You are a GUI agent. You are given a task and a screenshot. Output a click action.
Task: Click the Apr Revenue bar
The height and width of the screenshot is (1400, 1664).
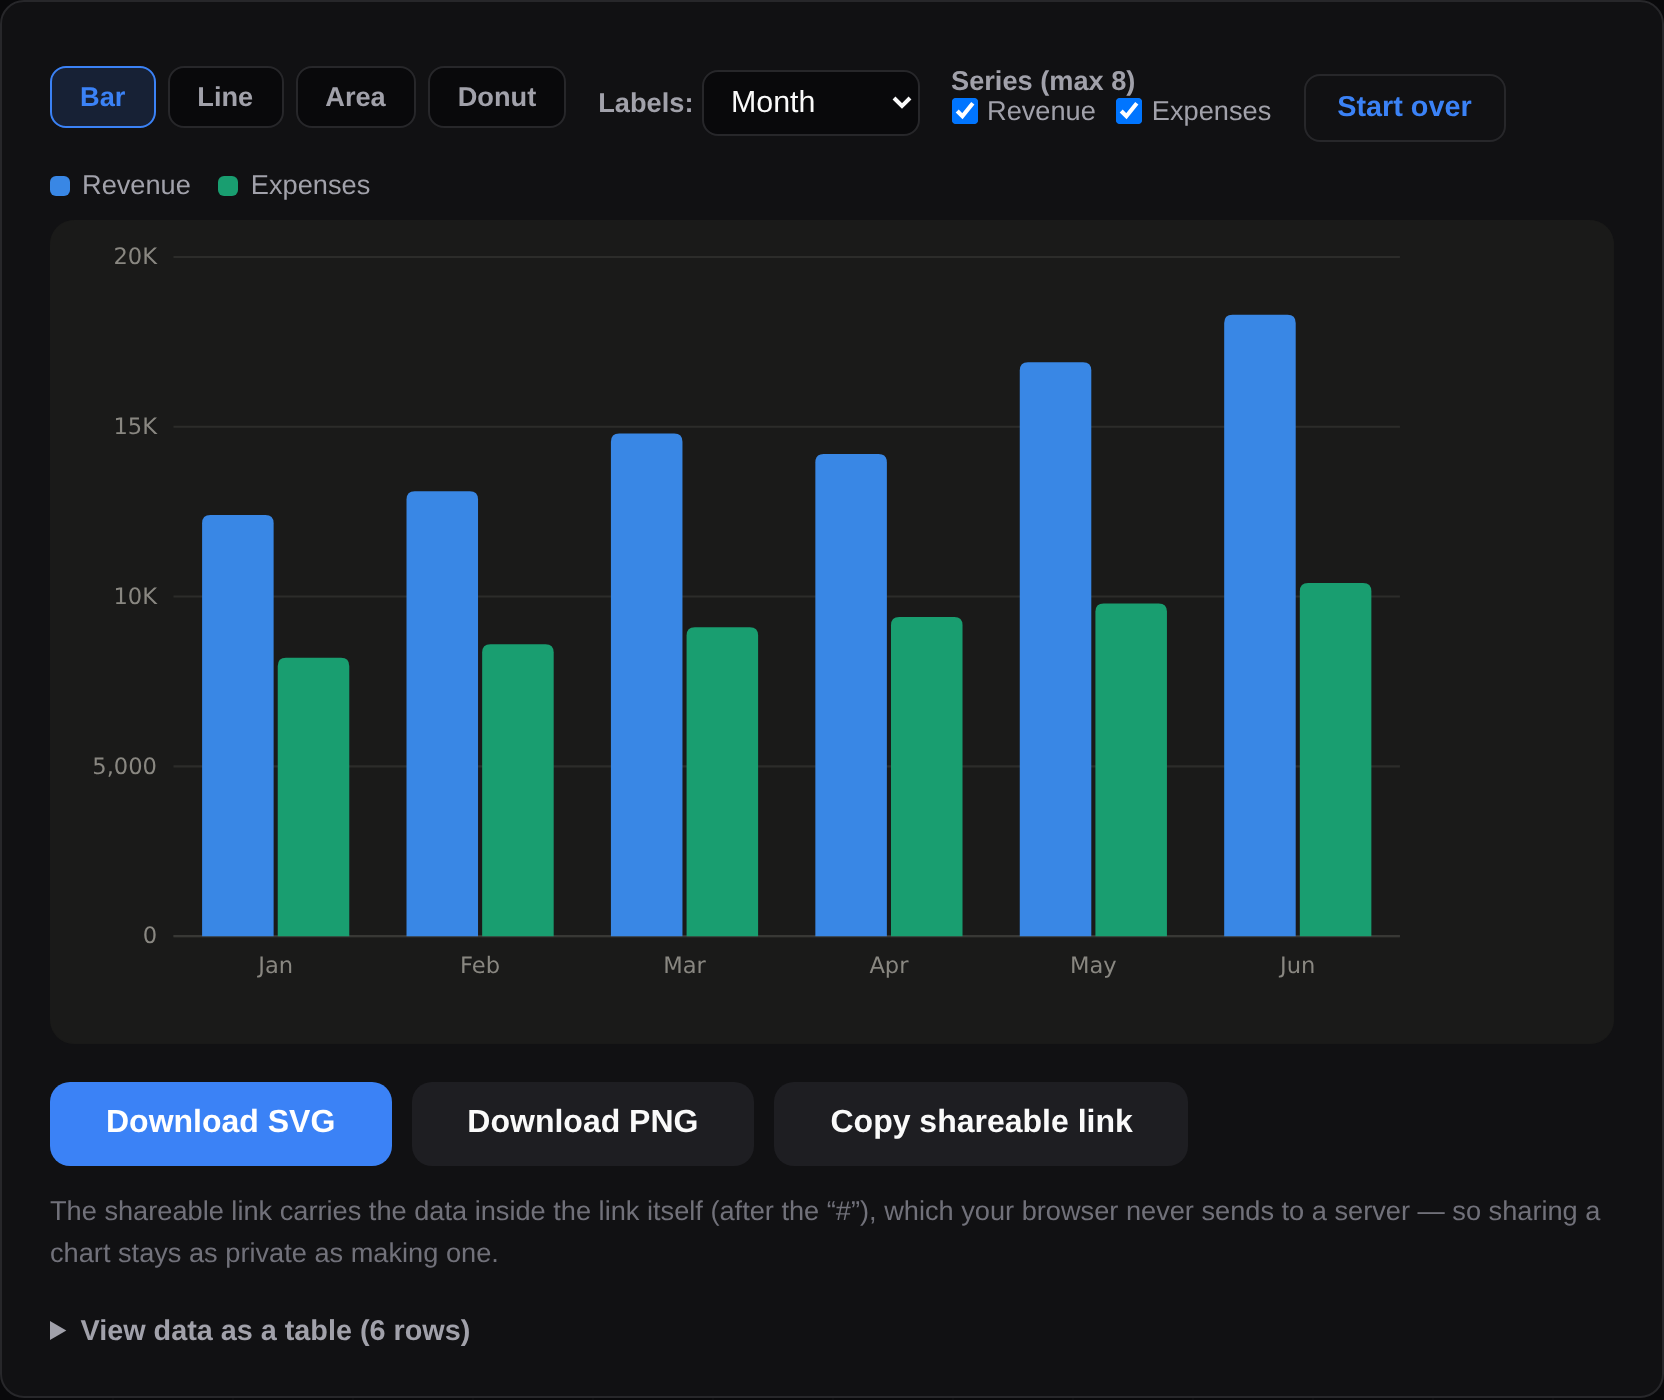click(851, 695)
